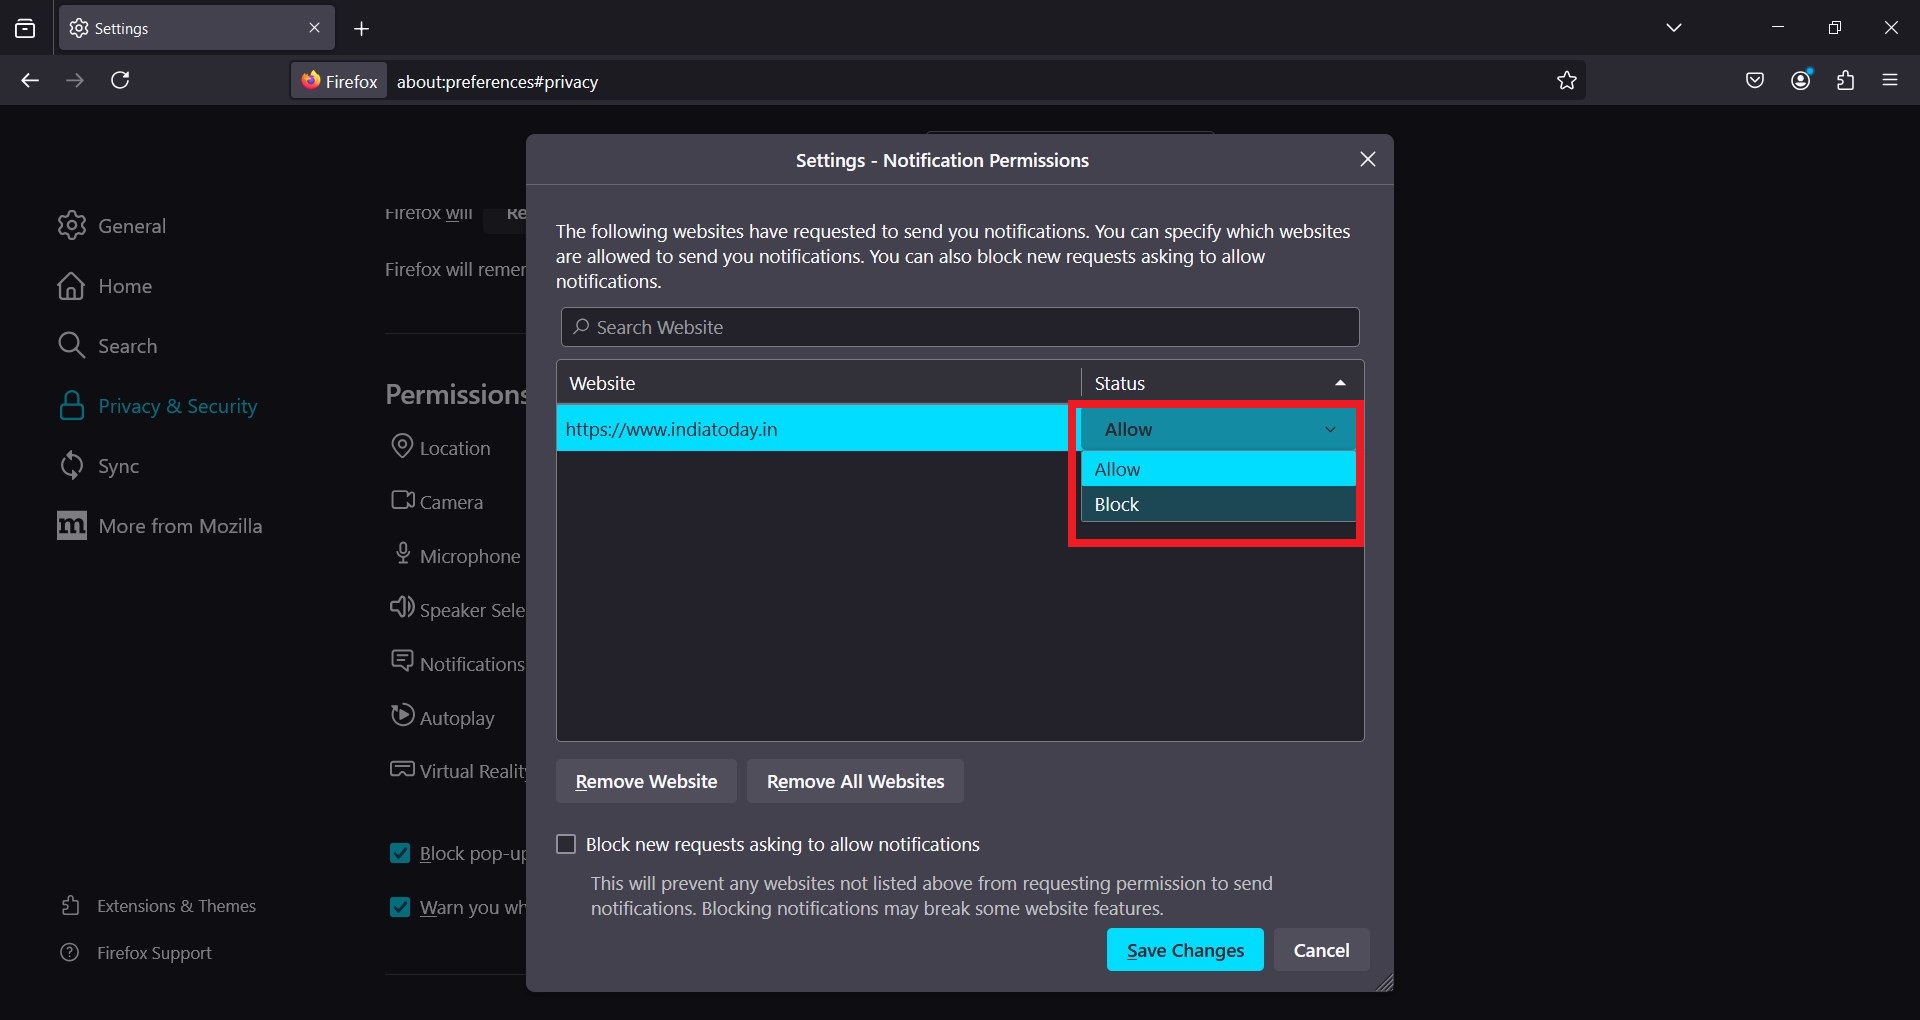The width and height of the screenshot is (1920, 1020).
Task: Toggle the Block pop-up windows checkbox
Action: [400, 853]
